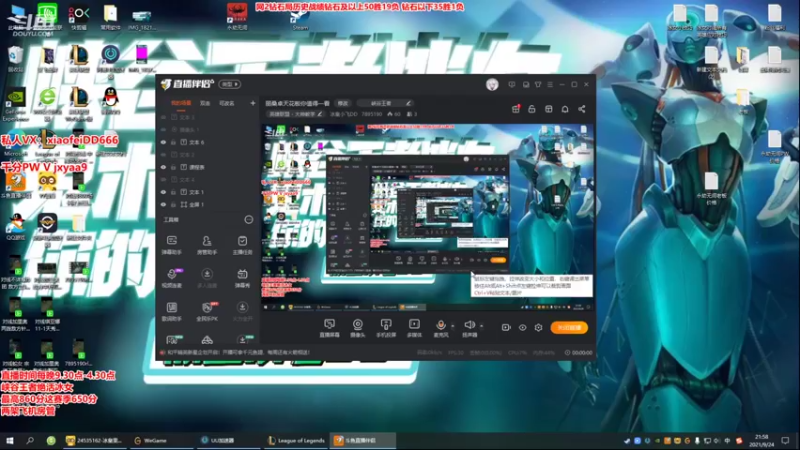Open the 全民乐PK tool
This screenshot has height=450, width=800.
[207, 311]
